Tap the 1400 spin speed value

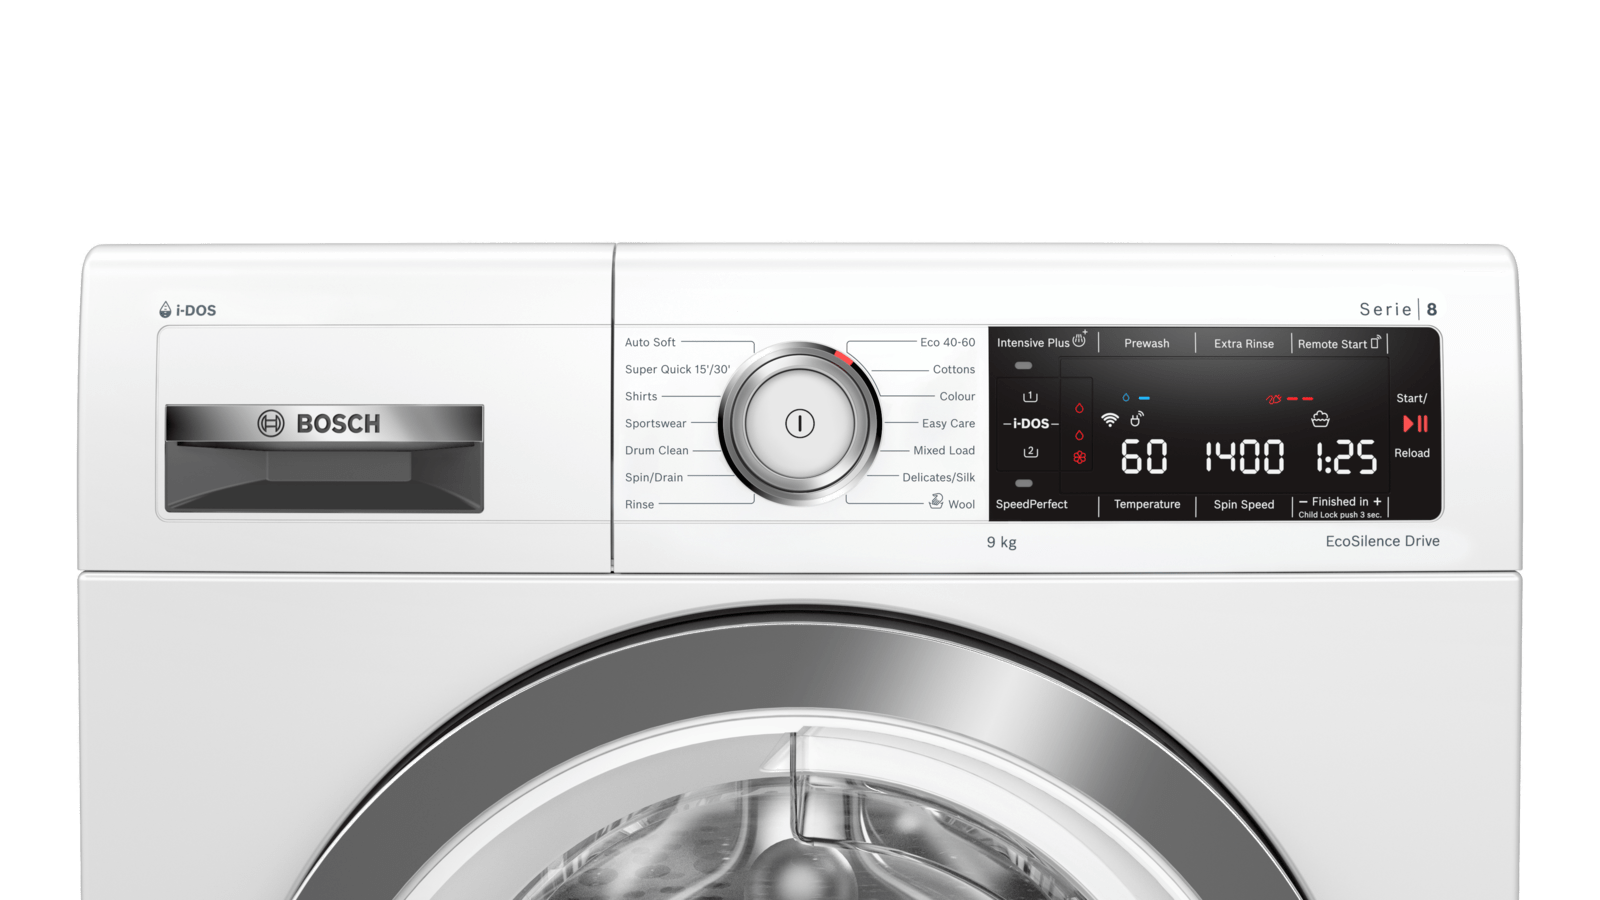(x=1245, y=457)
